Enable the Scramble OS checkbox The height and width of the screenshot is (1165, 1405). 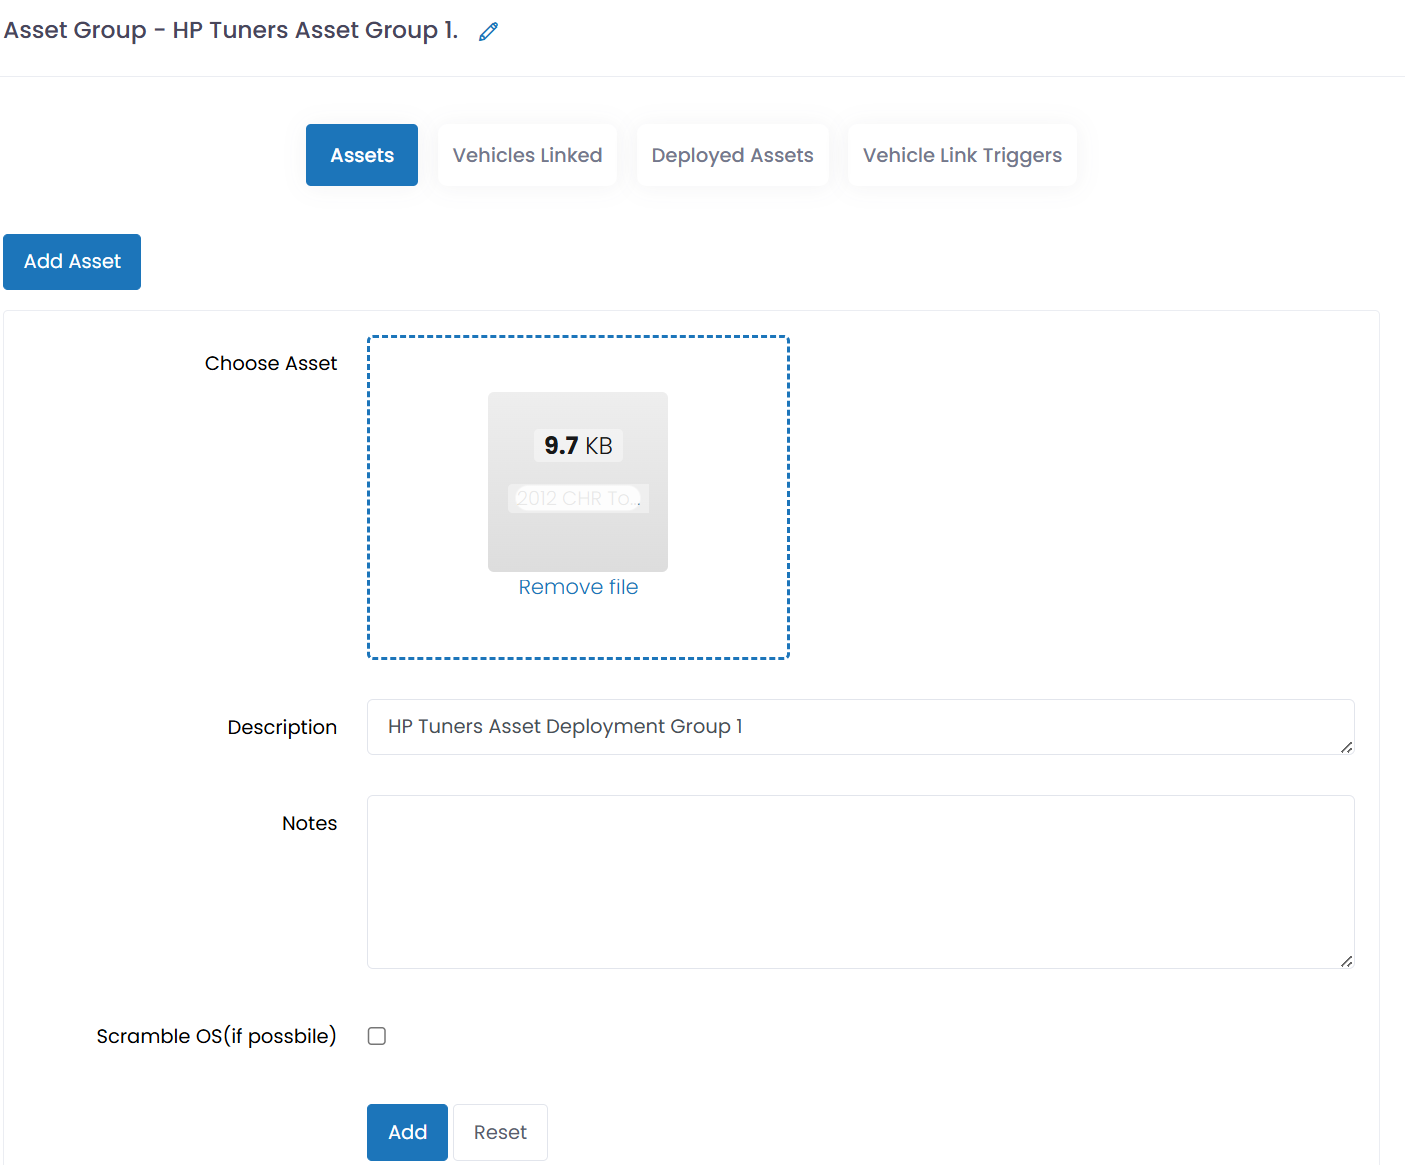377,1036
